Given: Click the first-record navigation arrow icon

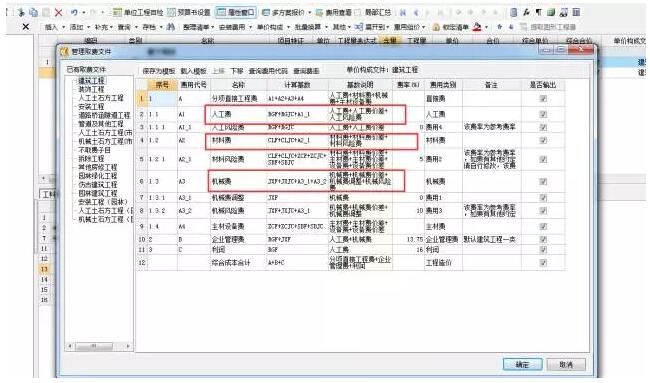Looking at the screenshot, I should coord(403,12).
